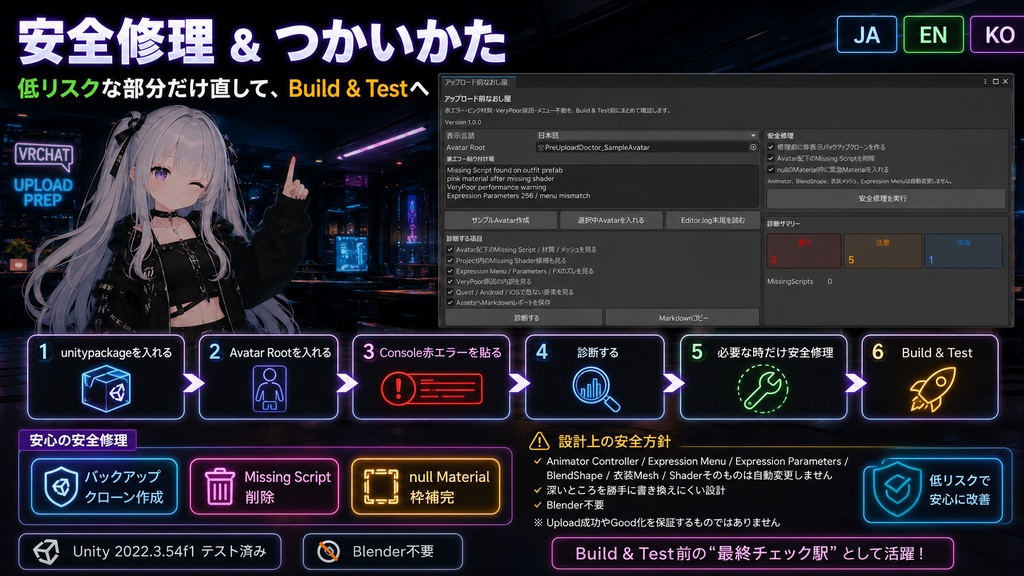
Task: Click the バックアップ クローン作成 card
Action: (104, 487)
